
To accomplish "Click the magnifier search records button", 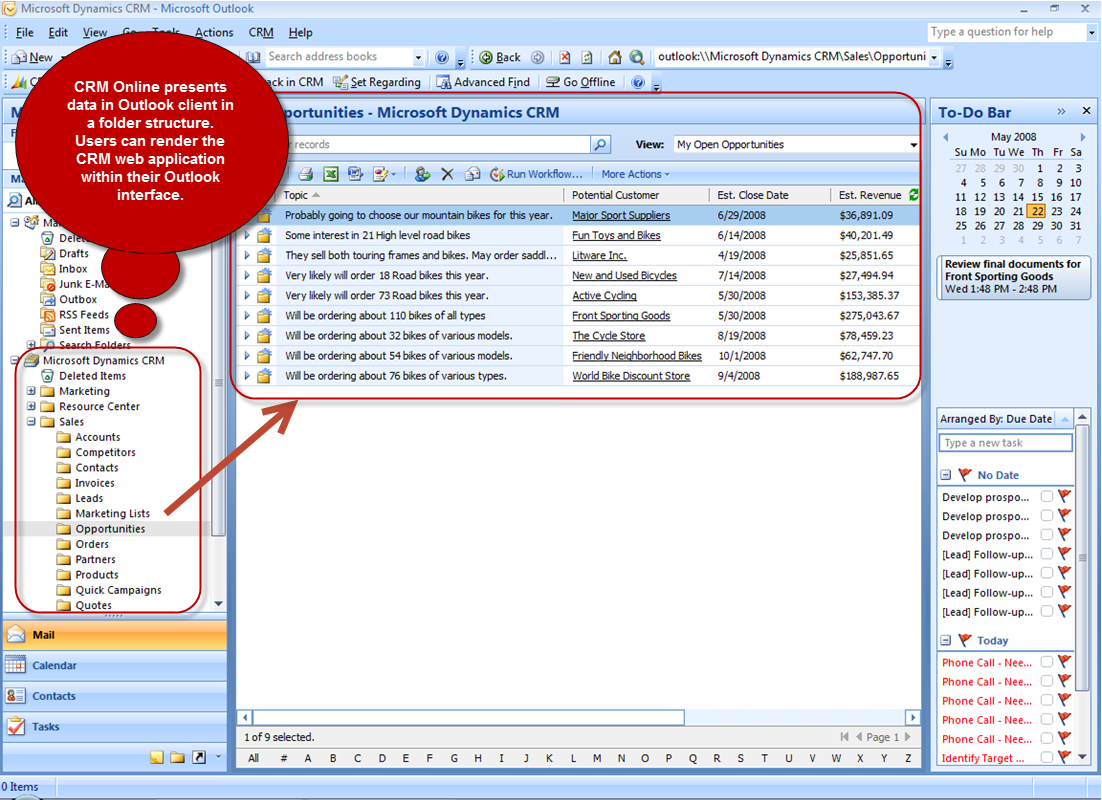I will pos(600,145).
